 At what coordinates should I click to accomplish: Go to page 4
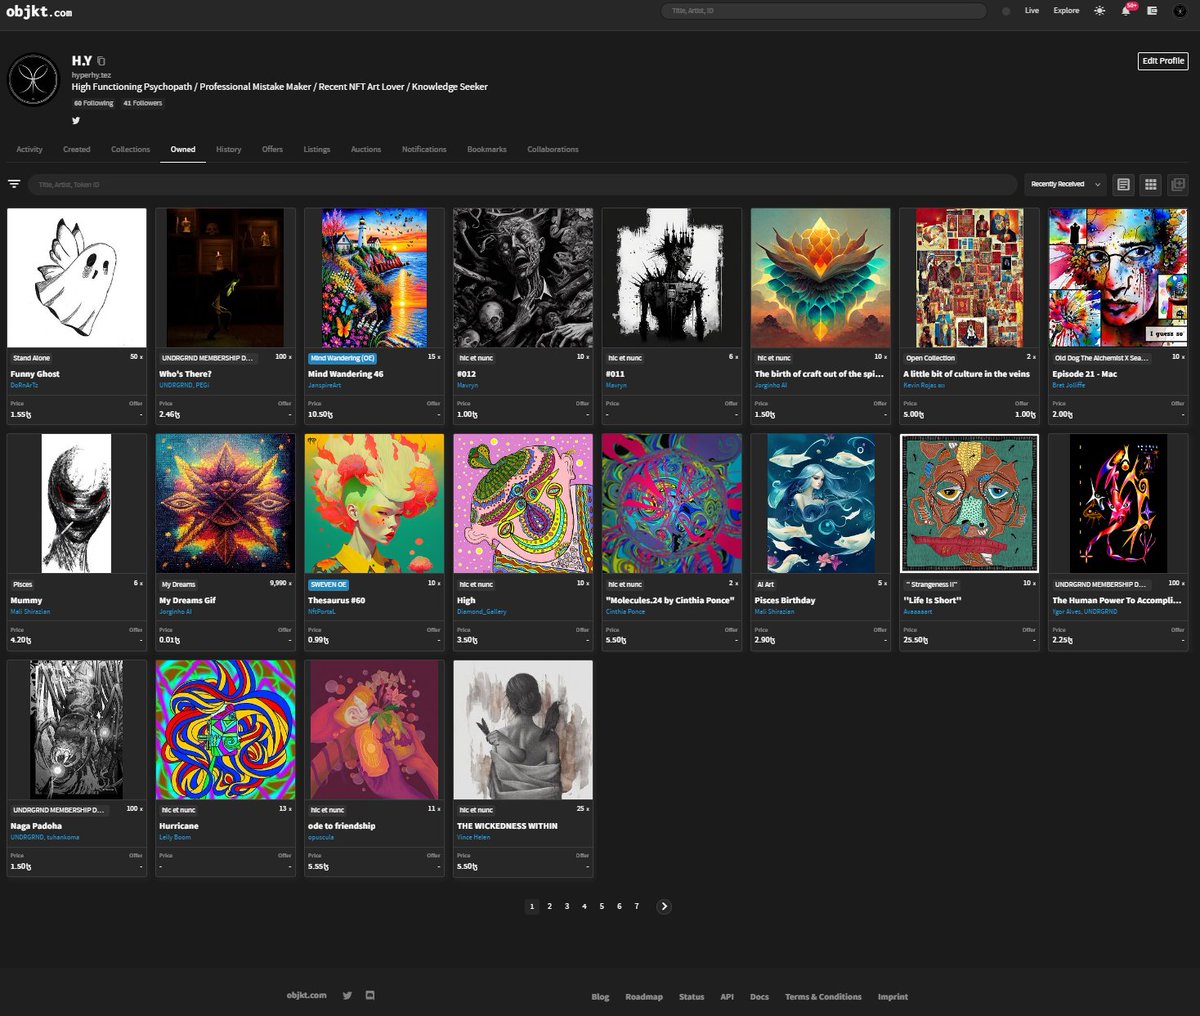pos(584,906)
